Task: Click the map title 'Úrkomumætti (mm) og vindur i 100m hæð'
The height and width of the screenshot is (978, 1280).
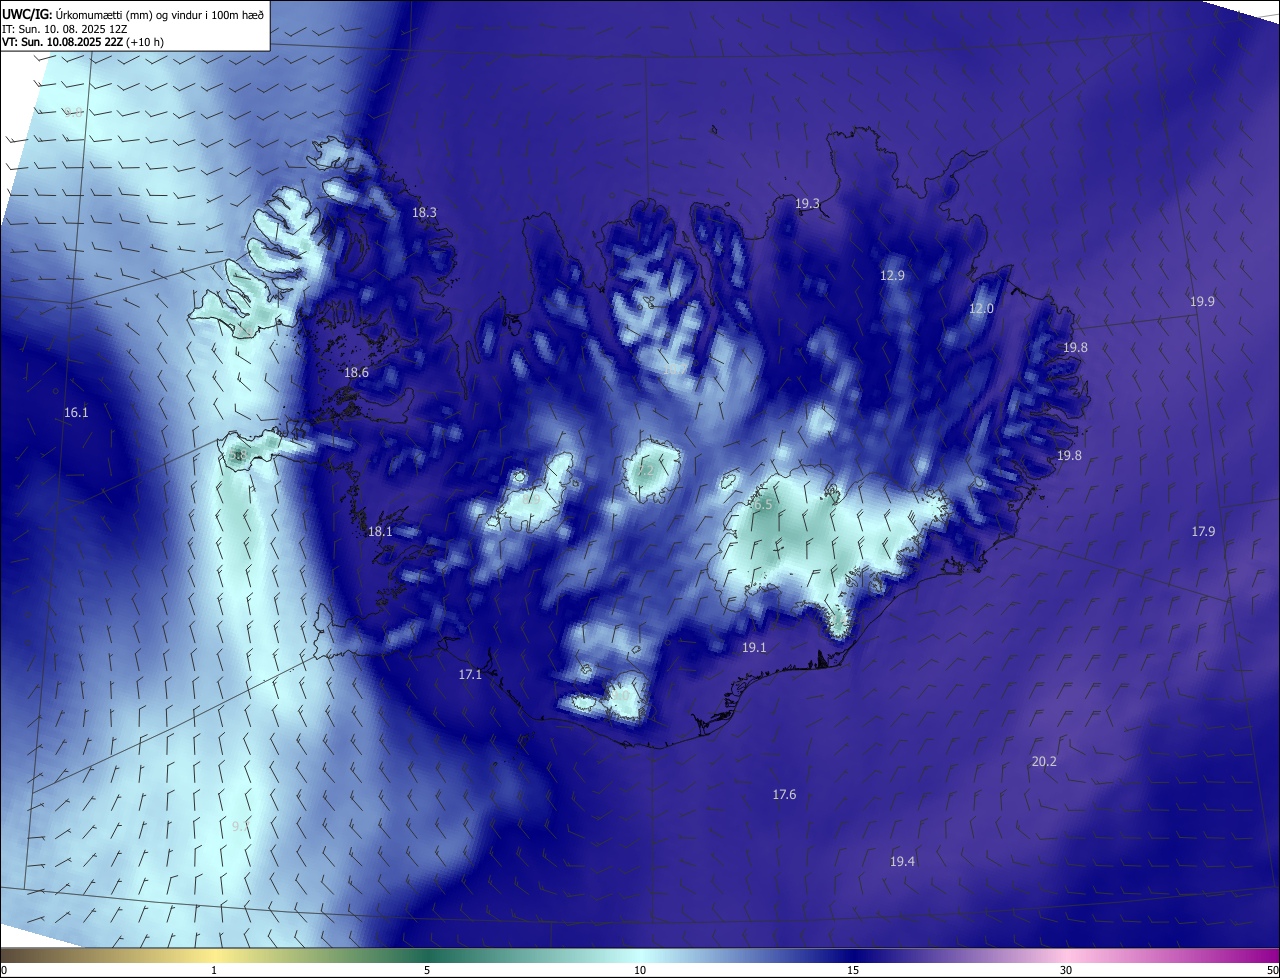Action: 159,14
